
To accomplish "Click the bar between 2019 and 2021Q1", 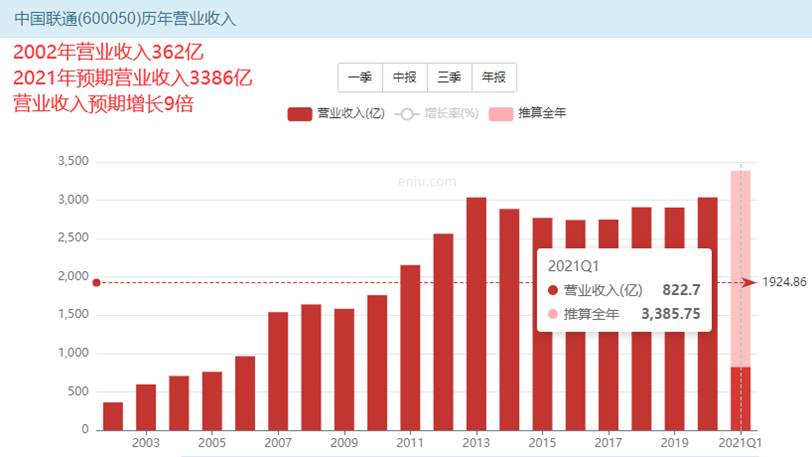I will [707, 314].
